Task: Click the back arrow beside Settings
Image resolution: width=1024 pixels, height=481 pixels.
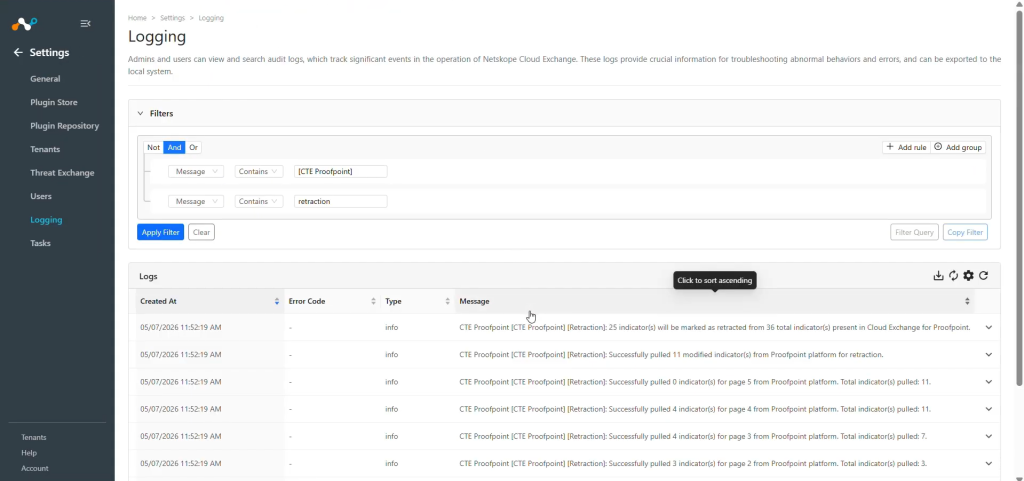Action: 18,52
